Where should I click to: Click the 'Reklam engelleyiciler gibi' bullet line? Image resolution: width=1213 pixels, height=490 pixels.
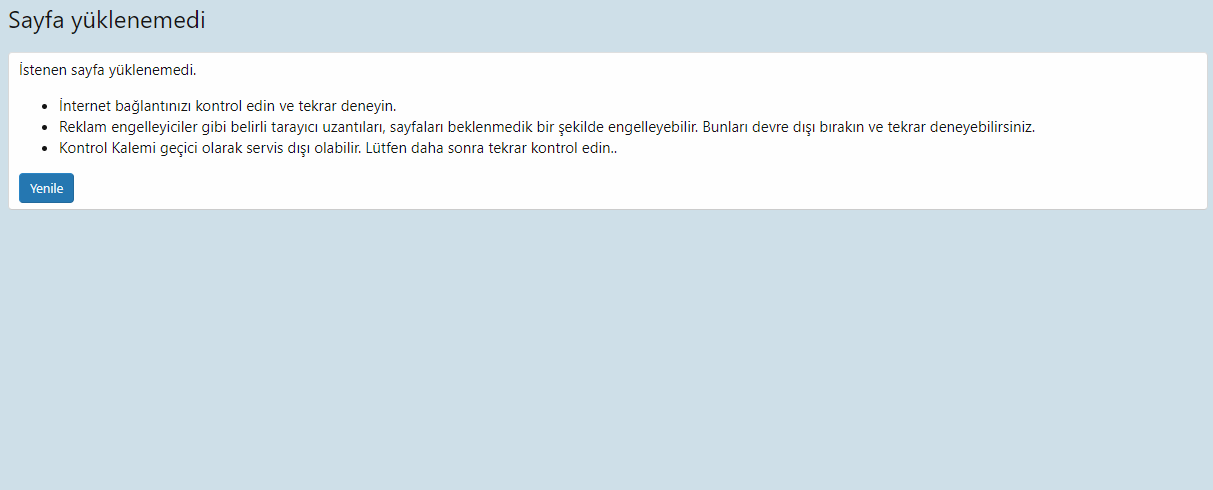coord(547,127)
